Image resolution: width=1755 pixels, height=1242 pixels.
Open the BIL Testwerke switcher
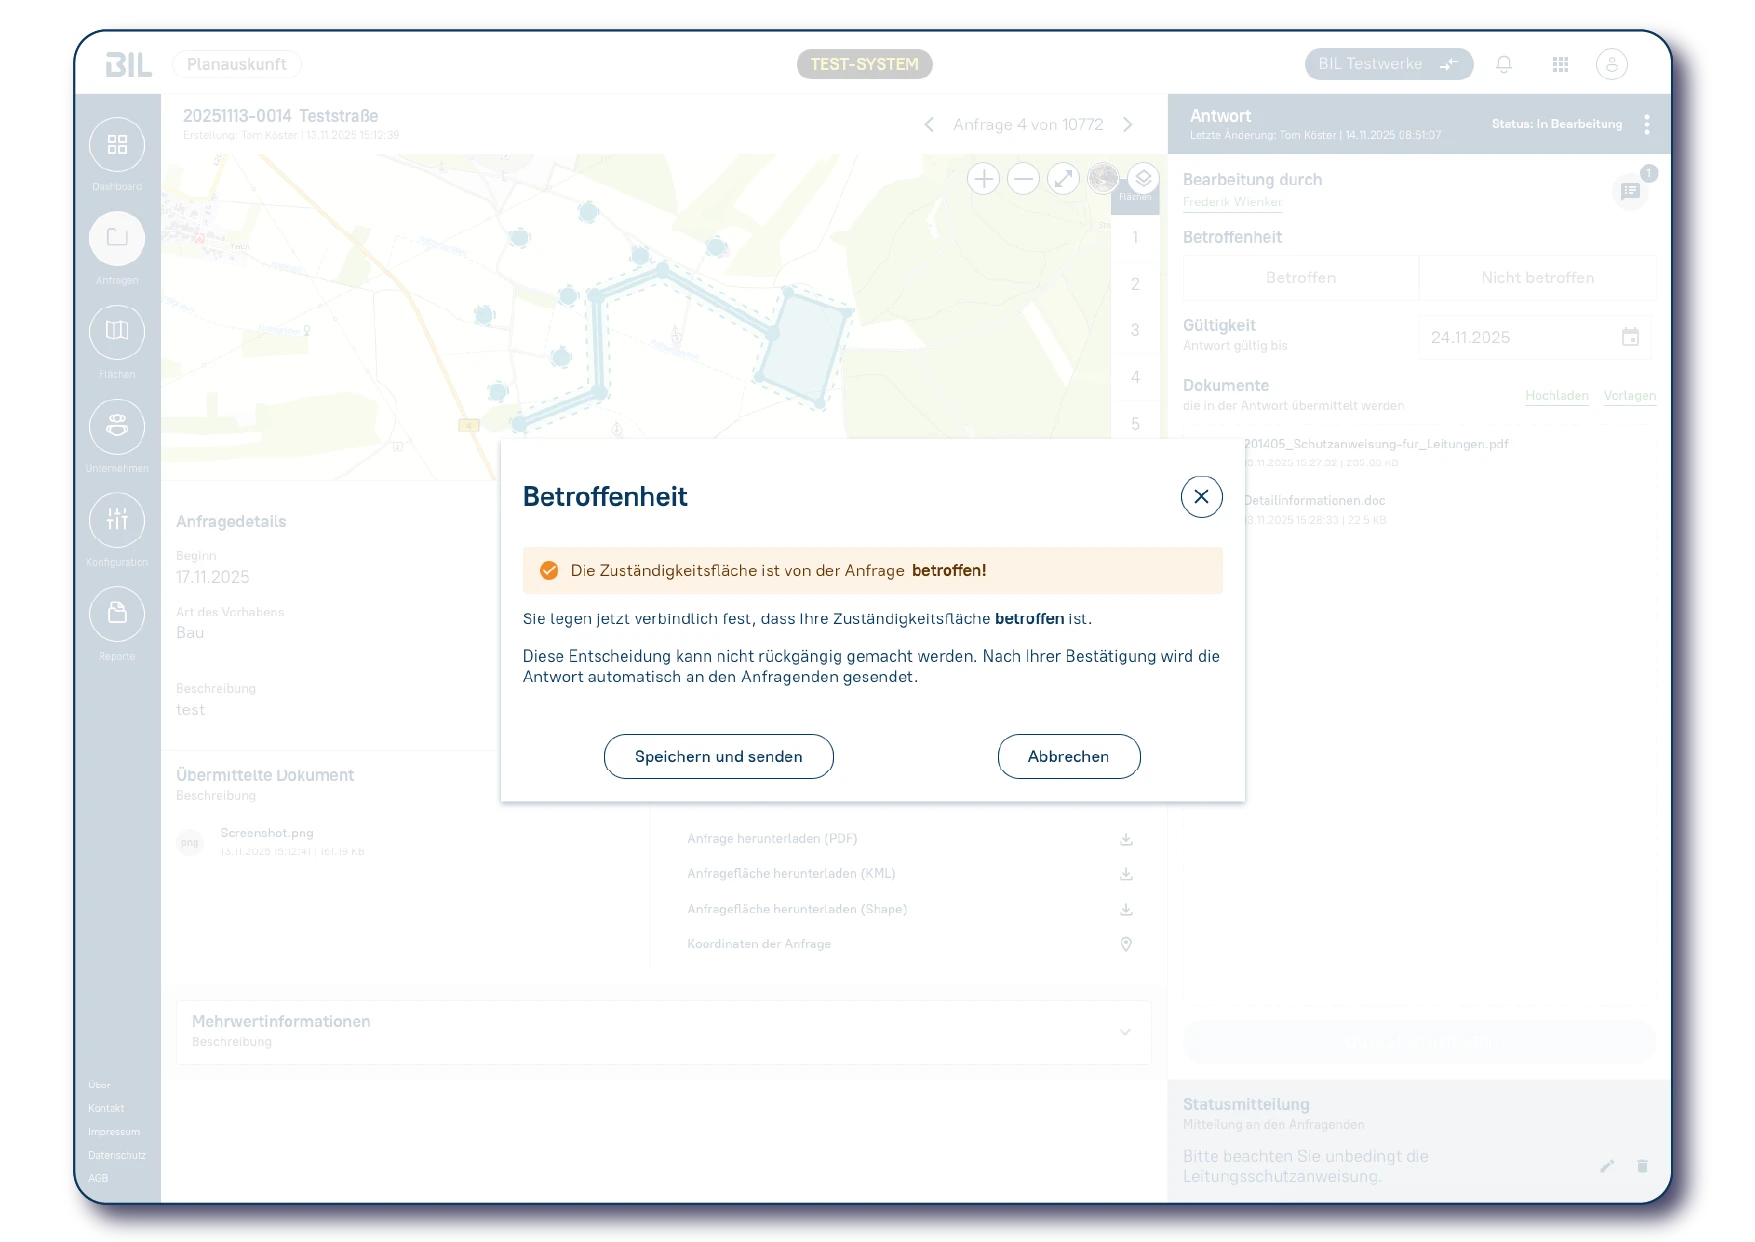(1389, 64)
